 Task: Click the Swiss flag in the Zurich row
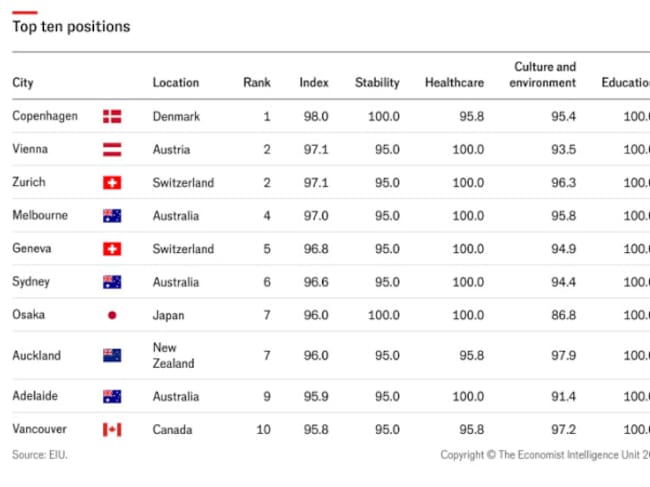pos(112,183)
